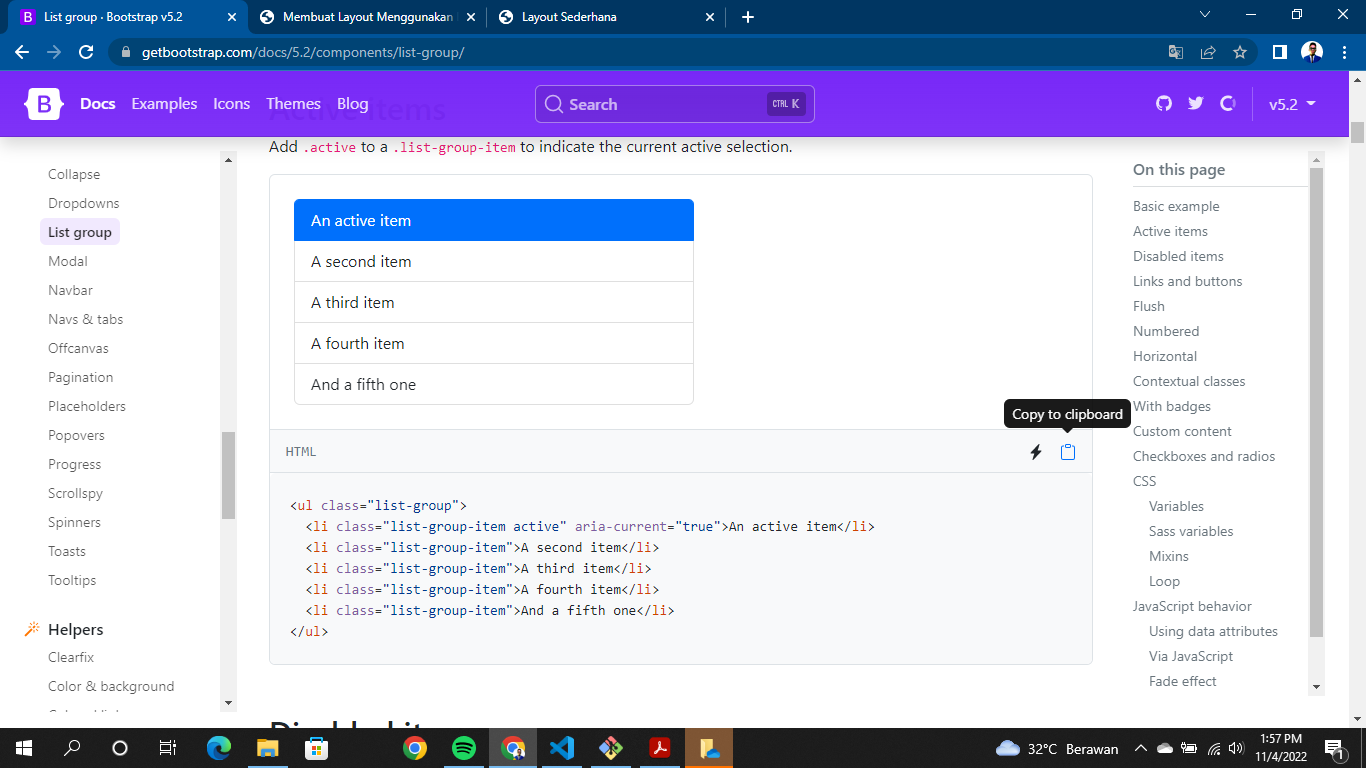
Task: Click 'And a fifth one' list entry
Action: pos(494,384)
